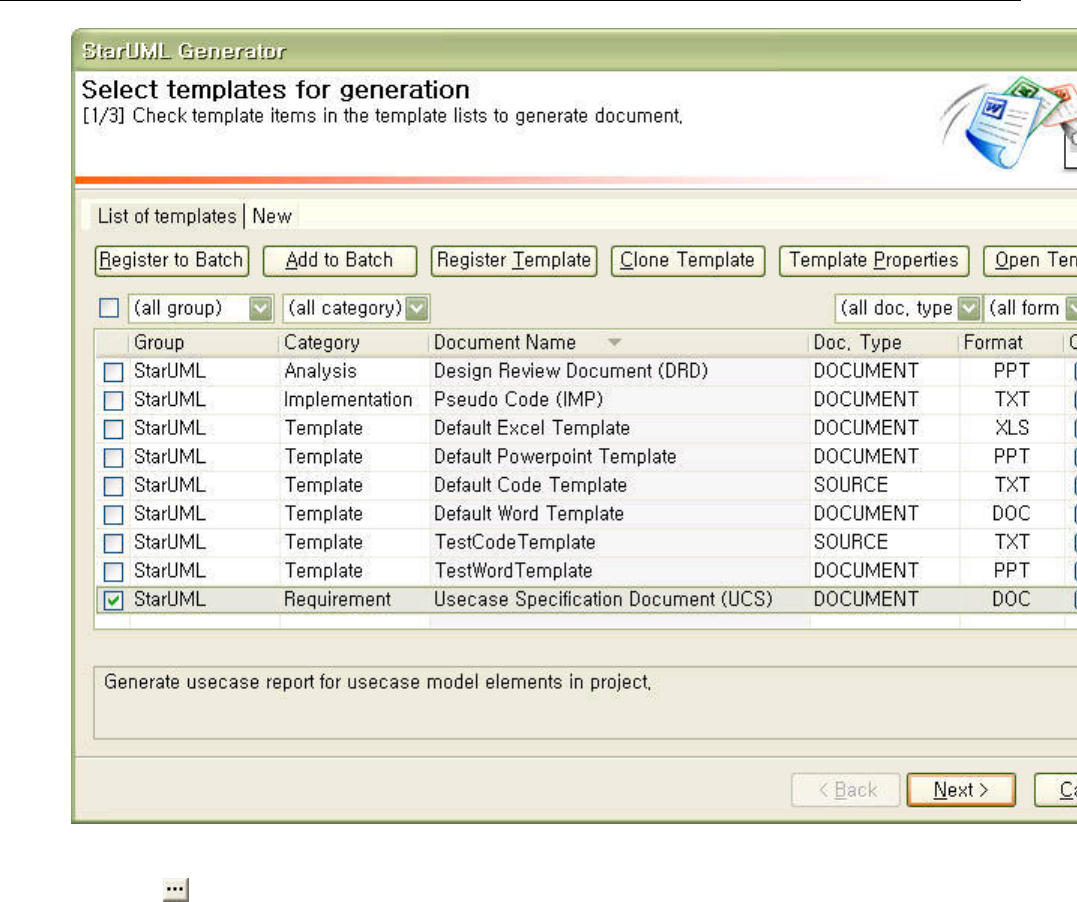Click the Requirement category cell
This screenshot has width=1077, height=902.
tap(337, 599)
